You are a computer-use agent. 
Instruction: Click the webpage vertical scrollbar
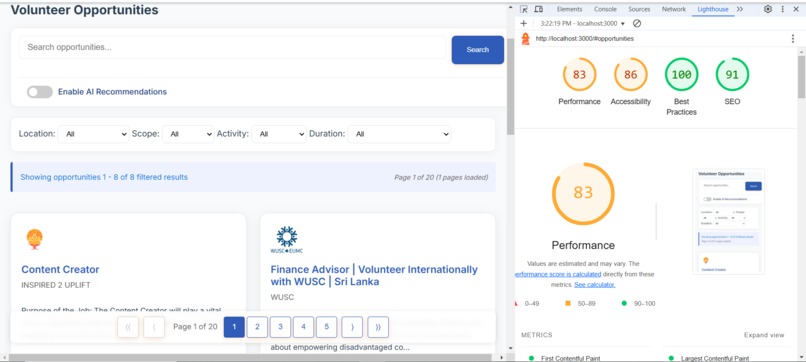510,87
